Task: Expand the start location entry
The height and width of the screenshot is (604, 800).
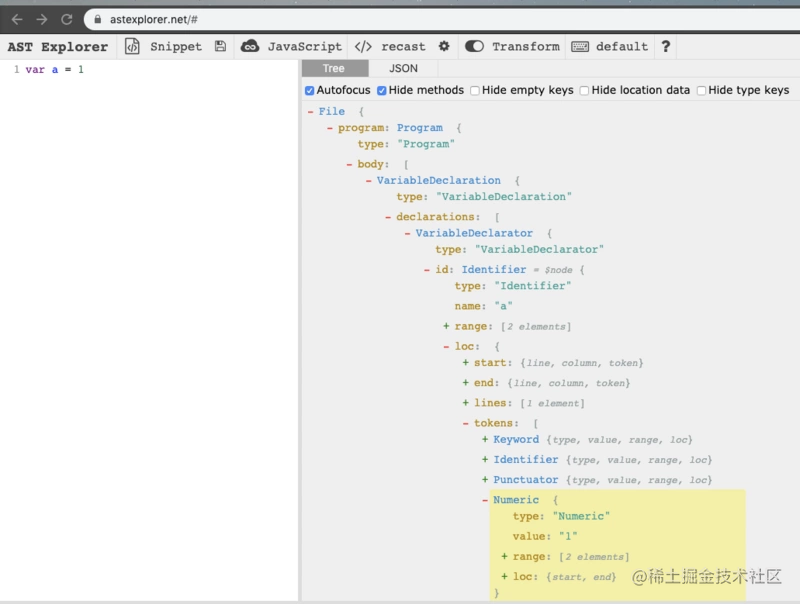Action: click(465, 363)
